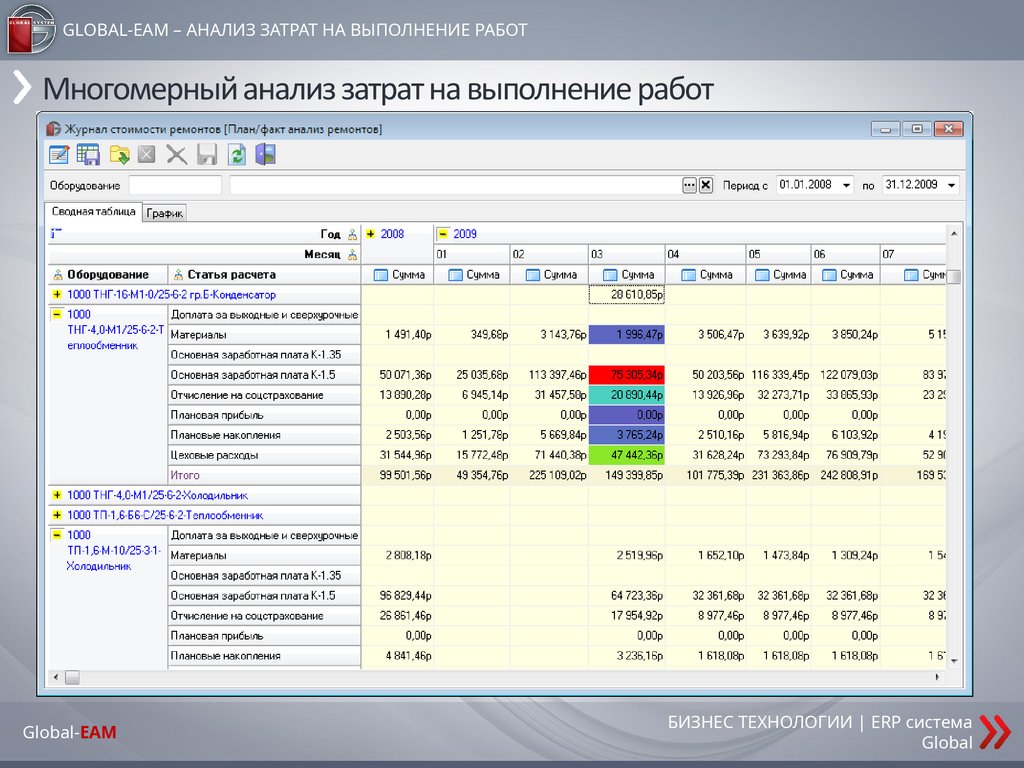Switch to the График tab
Viewport: 1024px width, 768px height.
pyautogui.click(x=164, y=213)
